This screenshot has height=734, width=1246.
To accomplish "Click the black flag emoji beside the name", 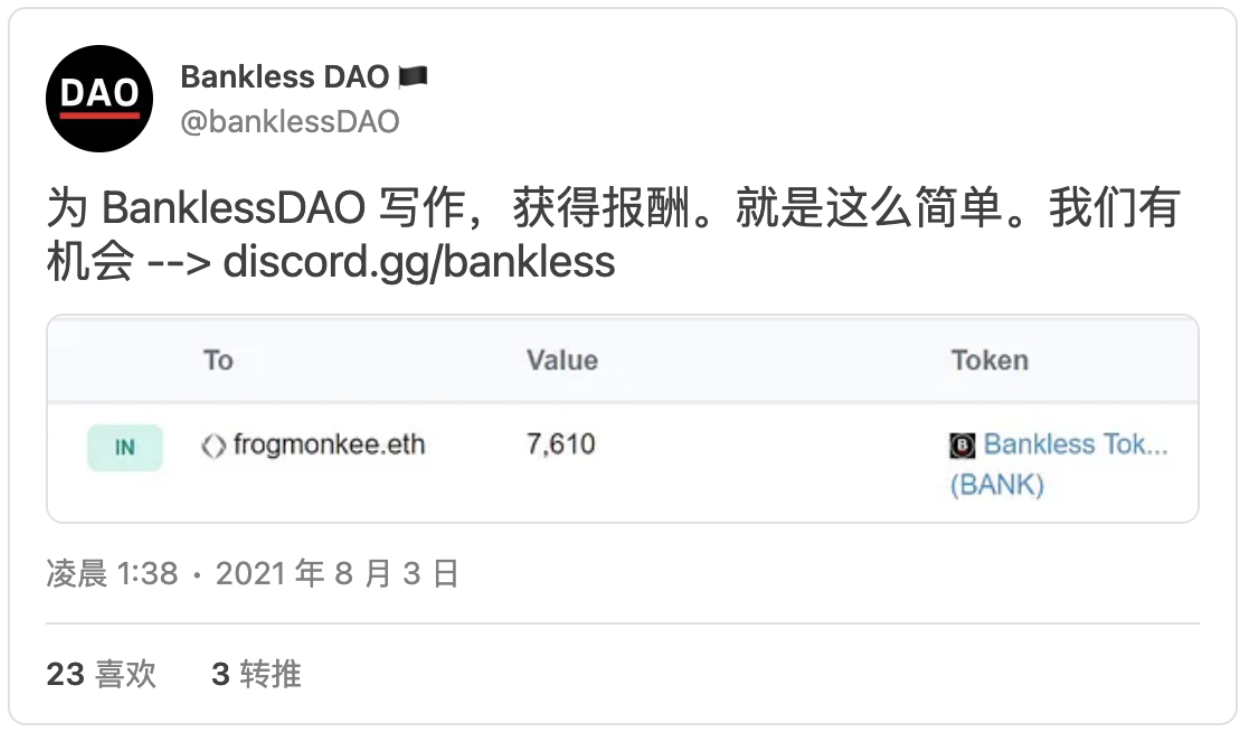I will pyautogui.click(x=413, y=76).
